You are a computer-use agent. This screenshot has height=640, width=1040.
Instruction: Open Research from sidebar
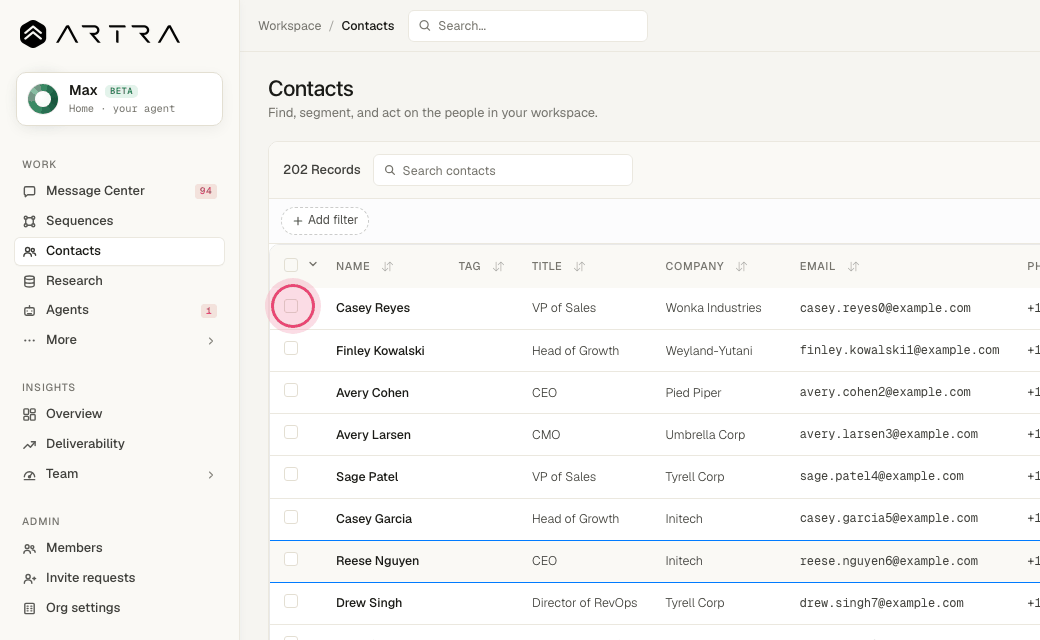(119, 281)
